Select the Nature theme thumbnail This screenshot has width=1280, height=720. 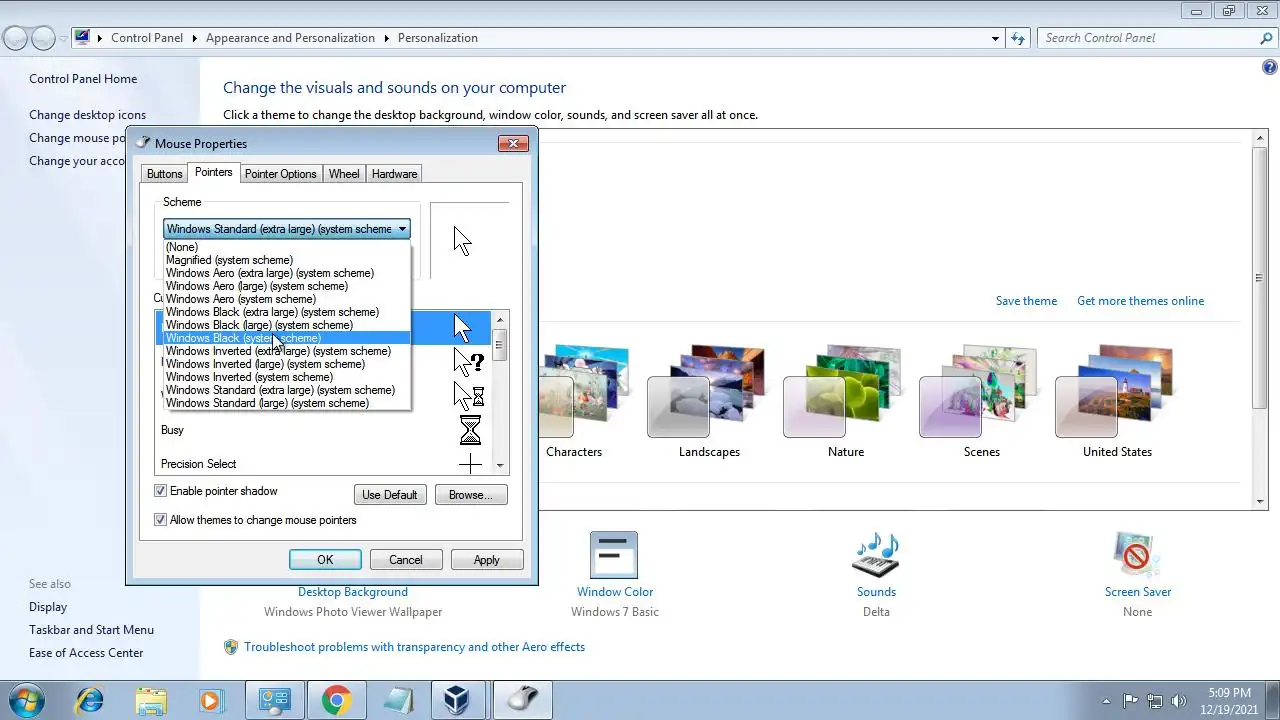pos(845,392)
